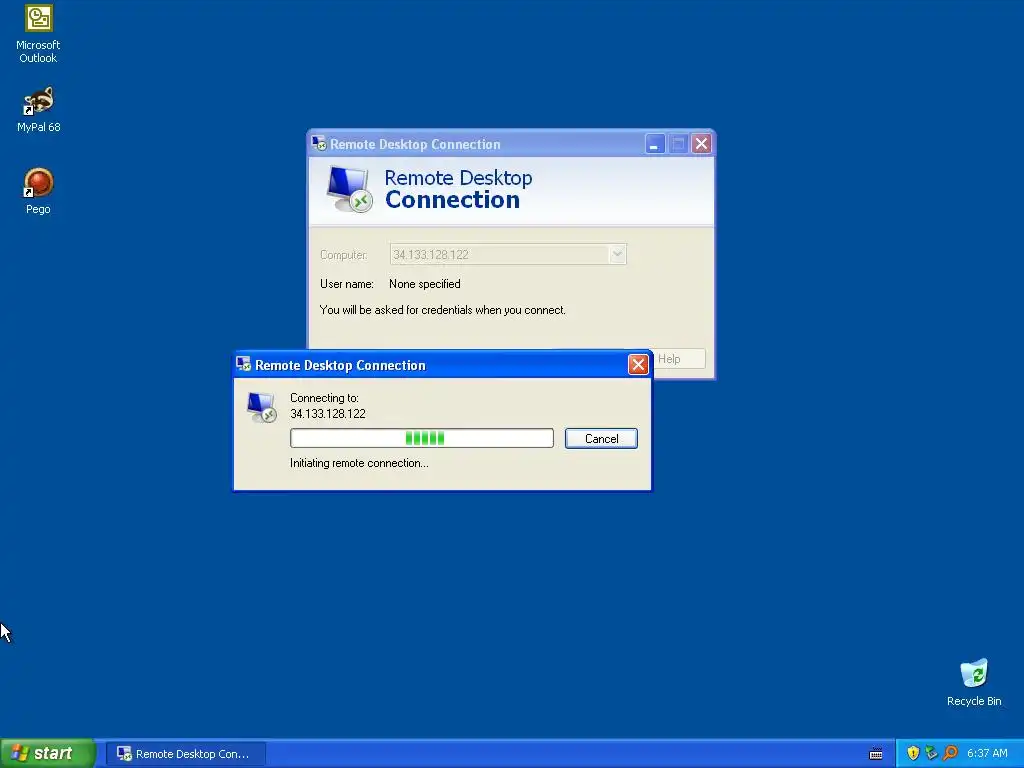Image resolution: width=1024 pixels, height=768 pixels.
Task: Click the progress dialog title bar icon
Action: click(244, 364)
